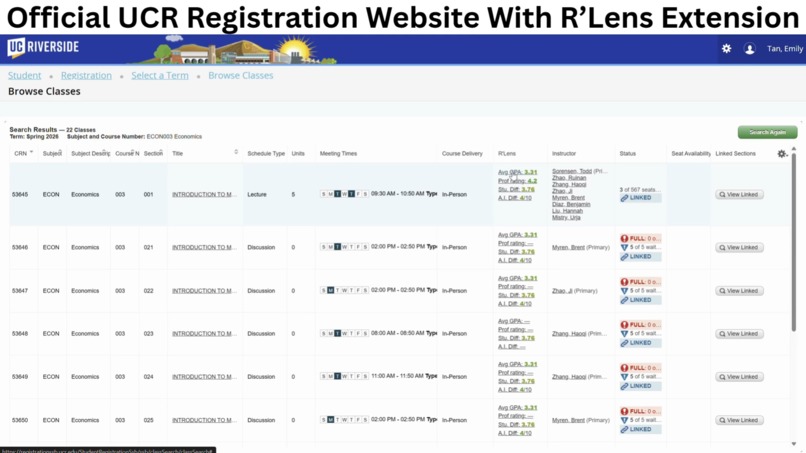
Task: Sort by the Subject Description column header
Action: point(90,153)
